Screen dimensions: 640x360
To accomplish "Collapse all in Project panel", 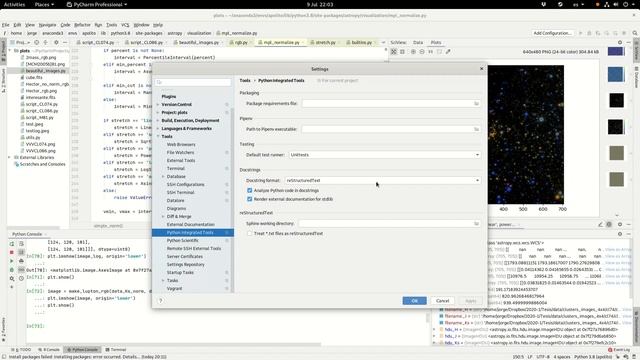I will 45,42.
